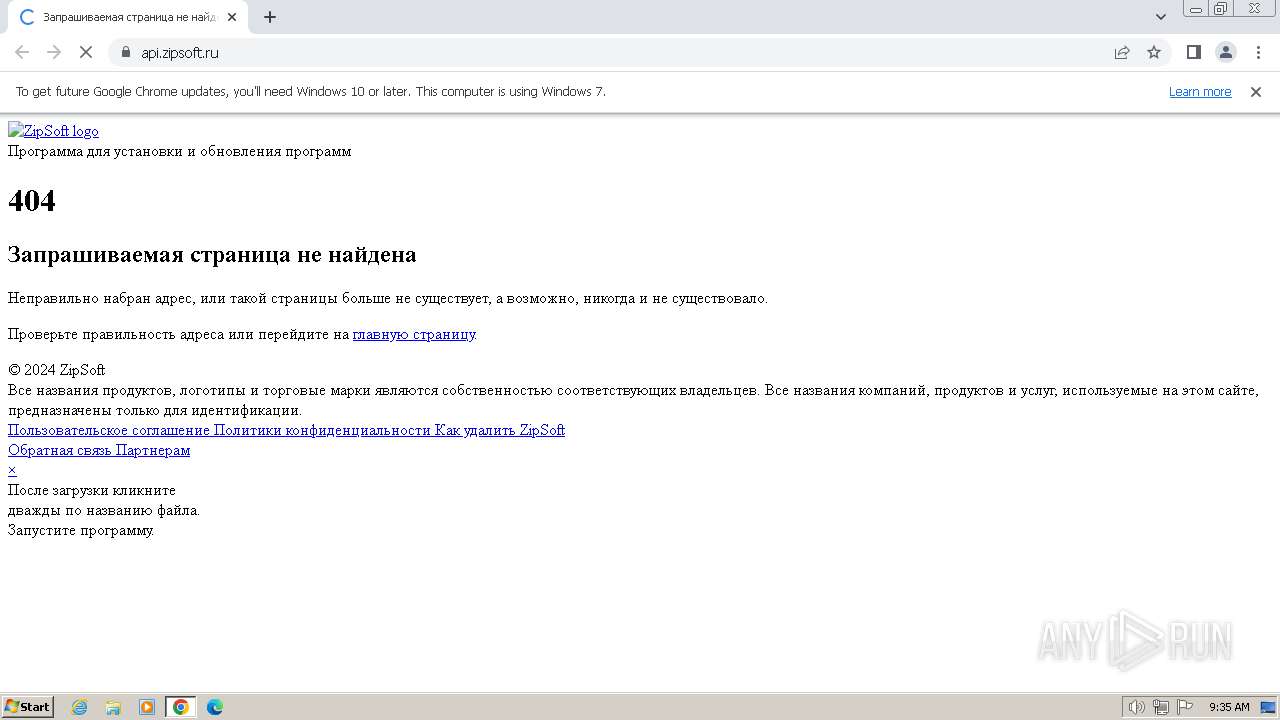Stop loading the page with X button

tap(86, 52)
